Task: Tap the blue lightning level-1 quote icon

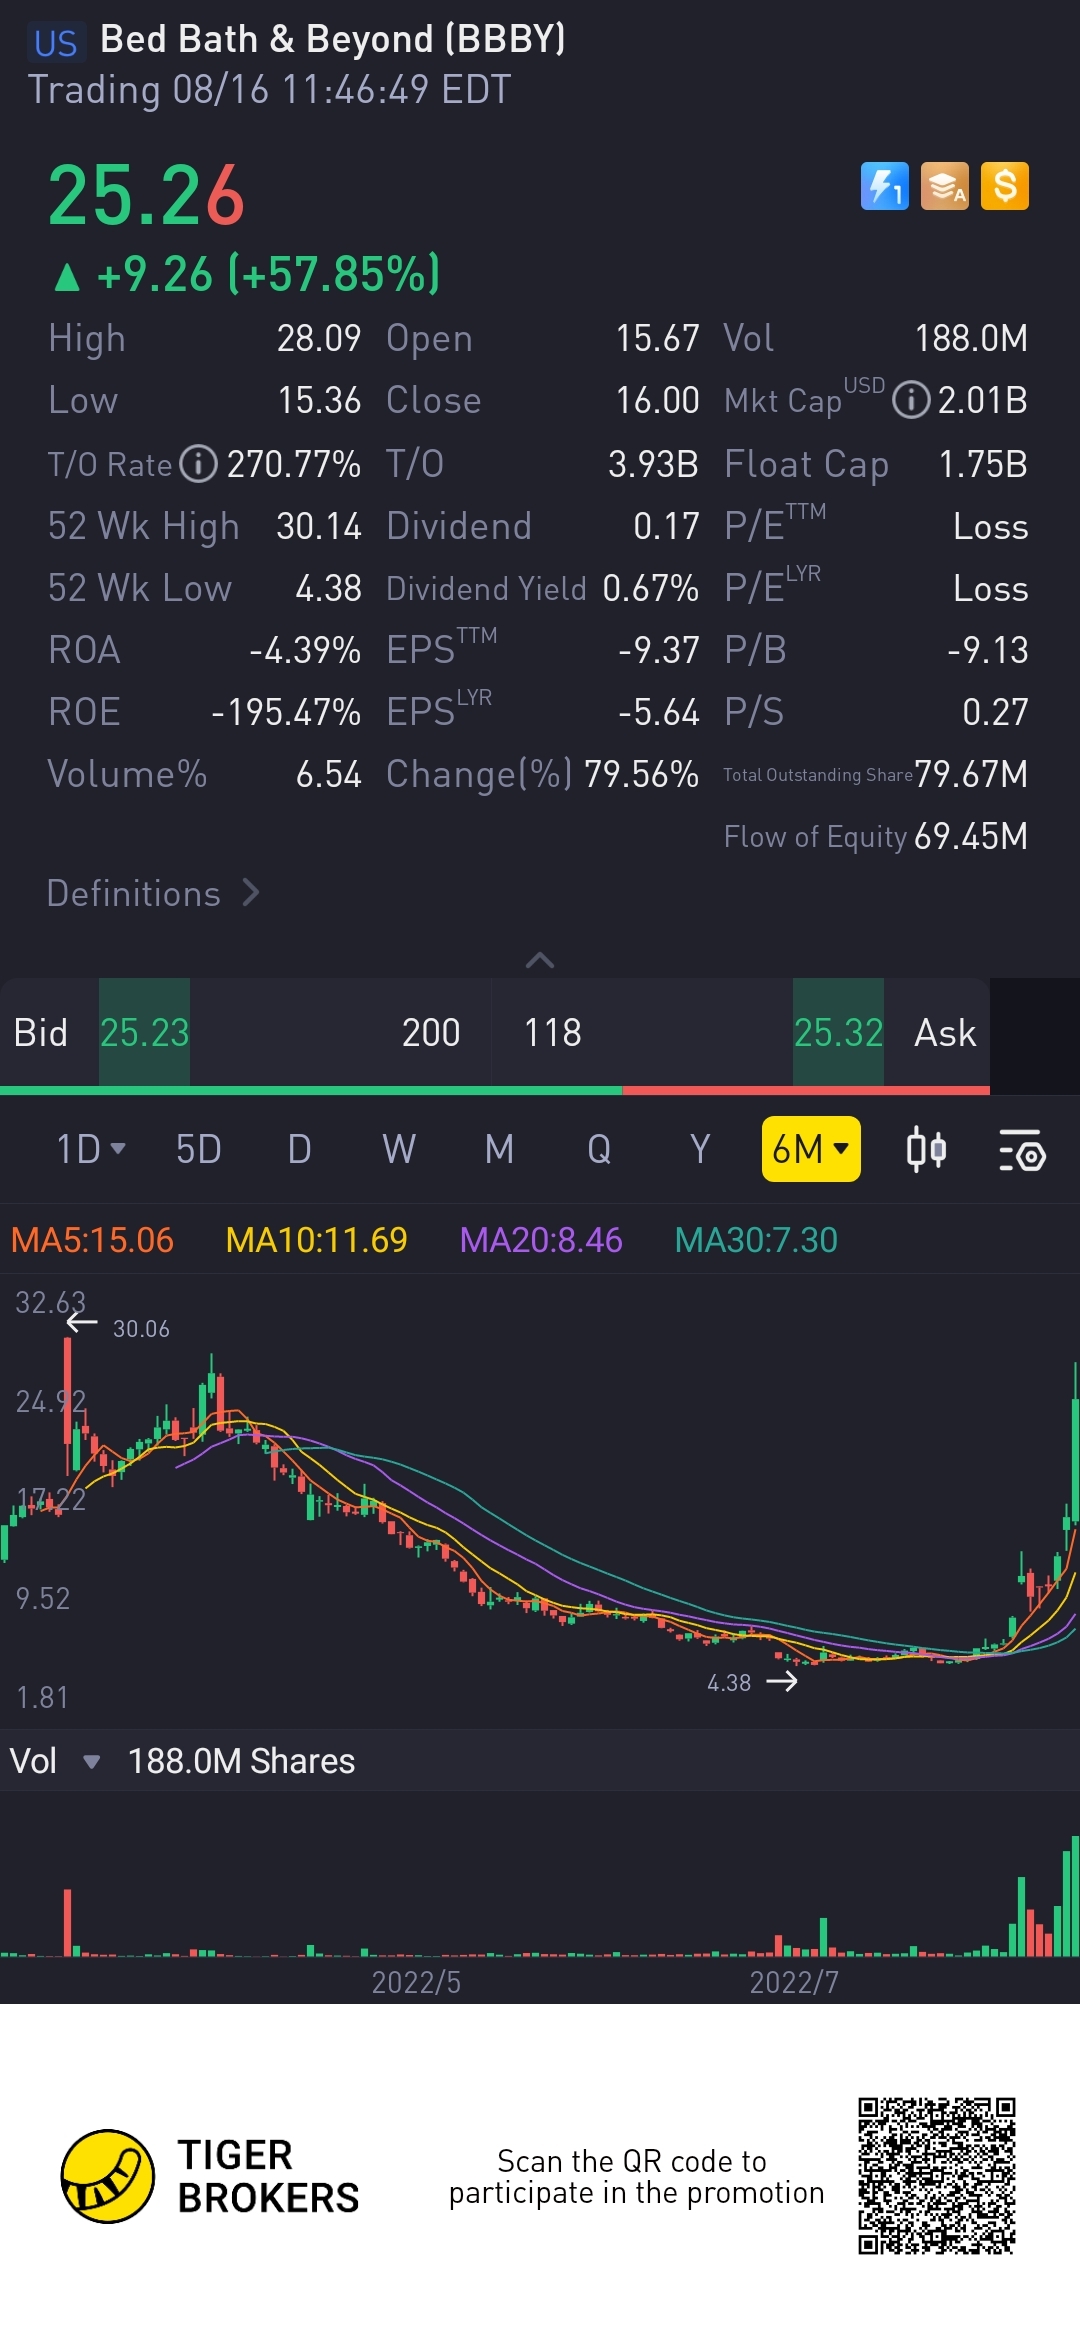Action: pos(884,186)
